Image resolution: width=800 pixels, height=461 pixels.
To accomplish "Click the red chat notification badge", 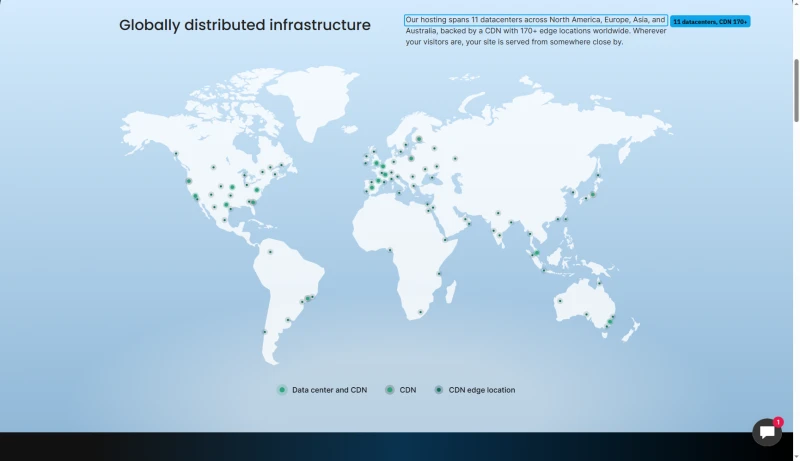I will 778,422.
